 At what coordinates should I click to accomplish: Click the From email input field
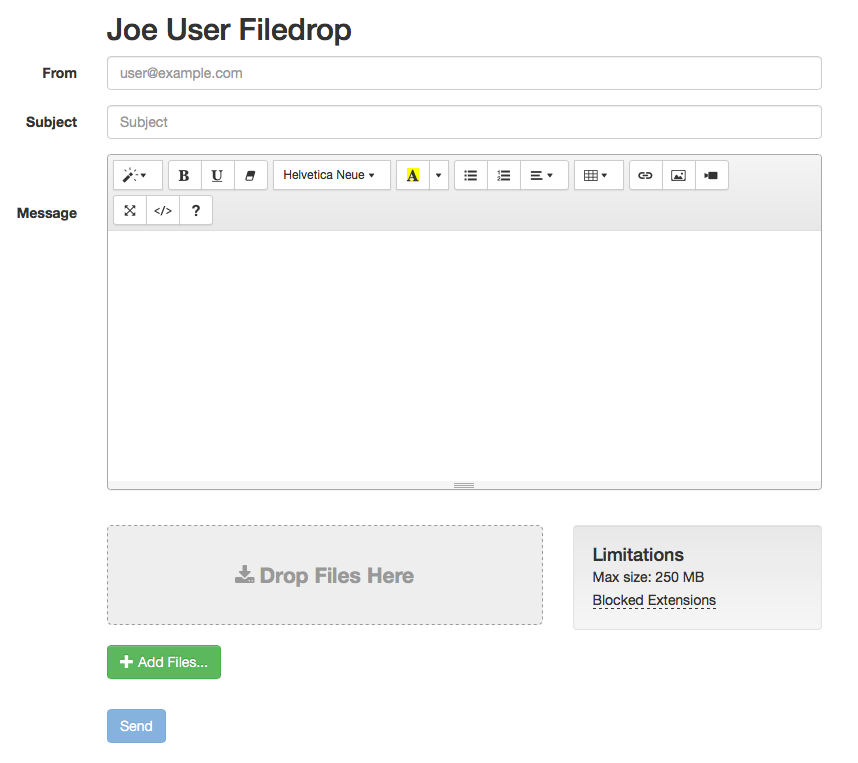click(463, 72)
